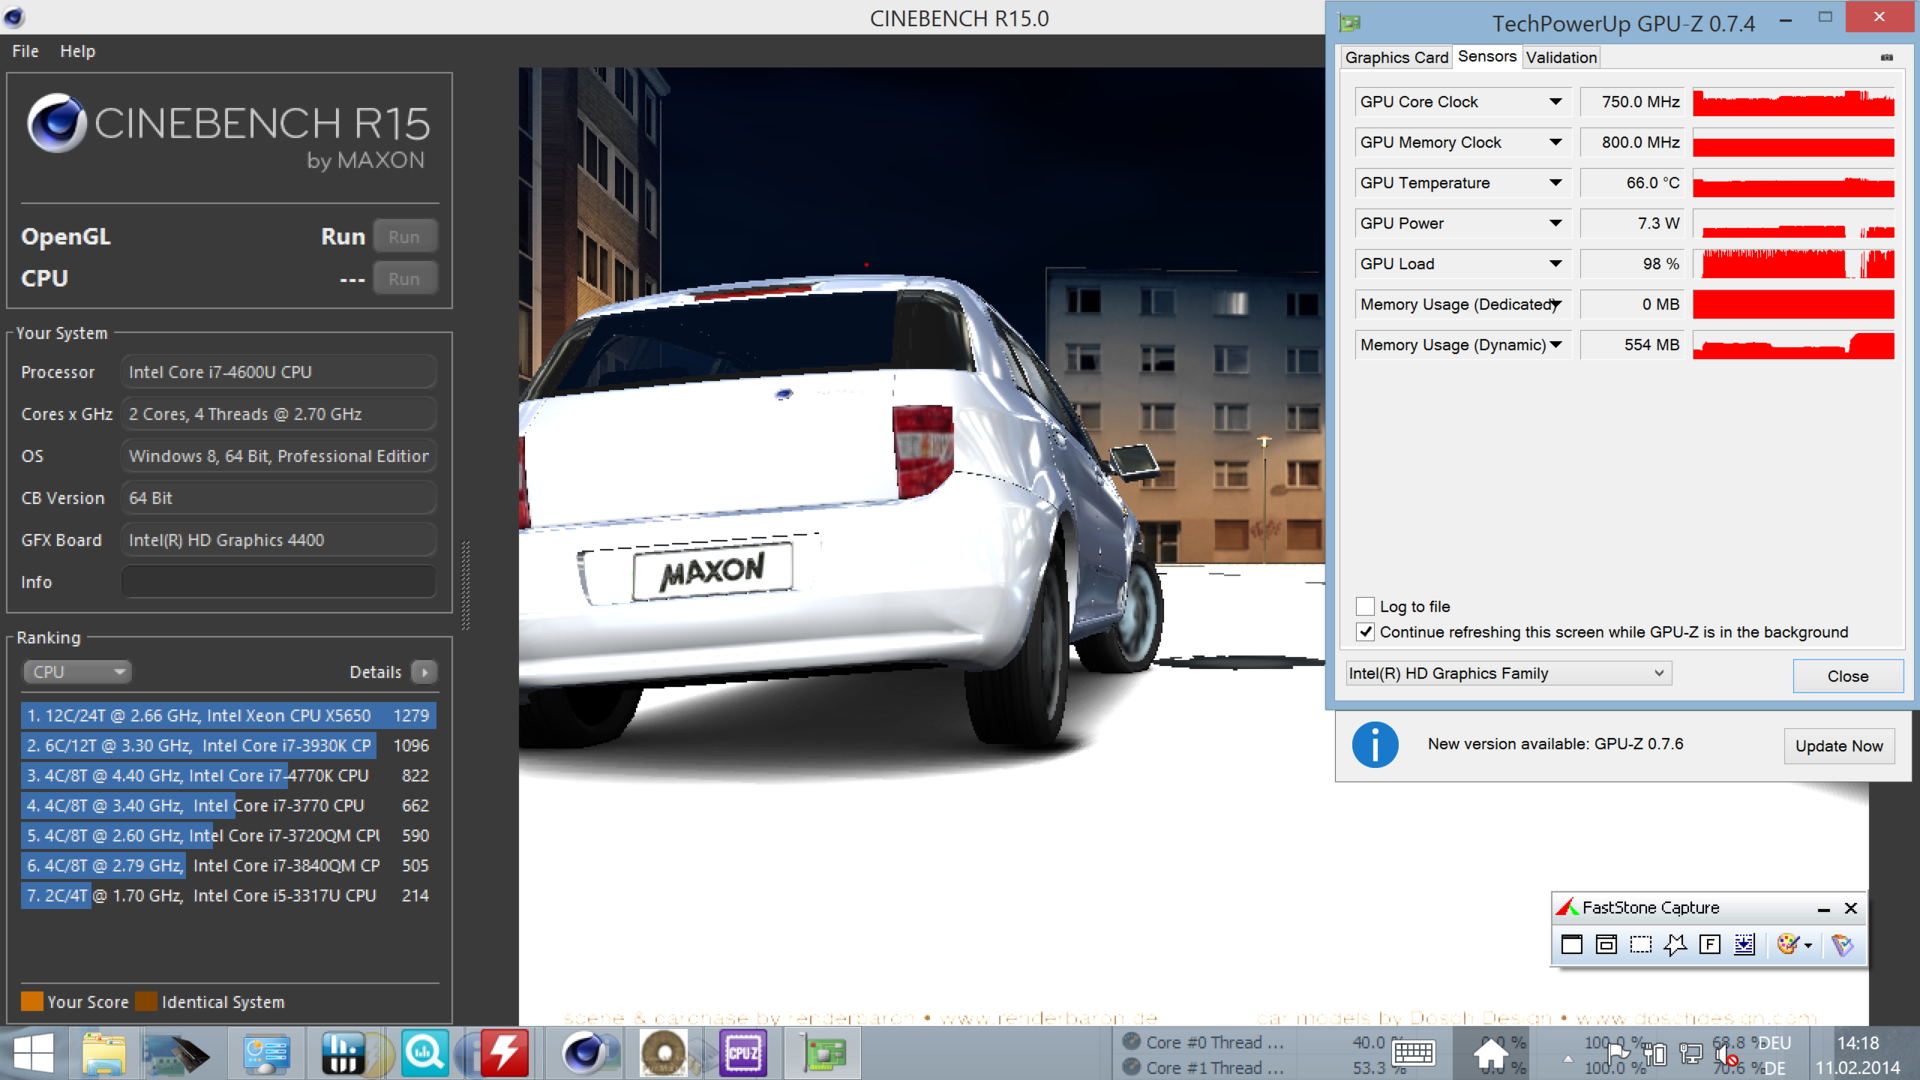The image size is (1920, 1080).
Task: Switch to the Graphics Card tab
Action: tap(1396, 58)
